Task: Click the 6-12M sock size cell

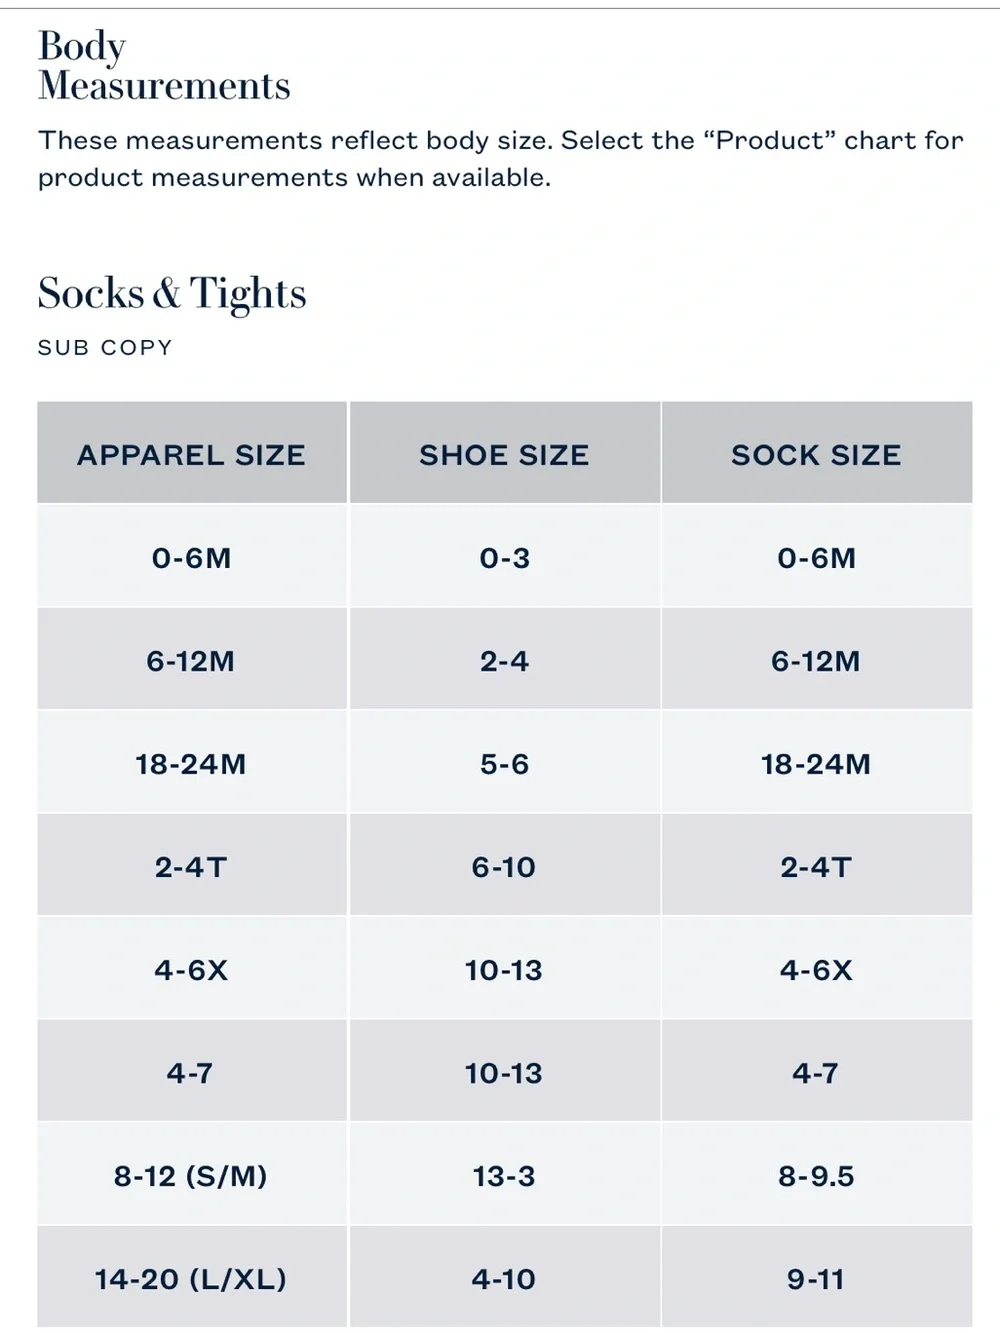Action: (817, 660)
